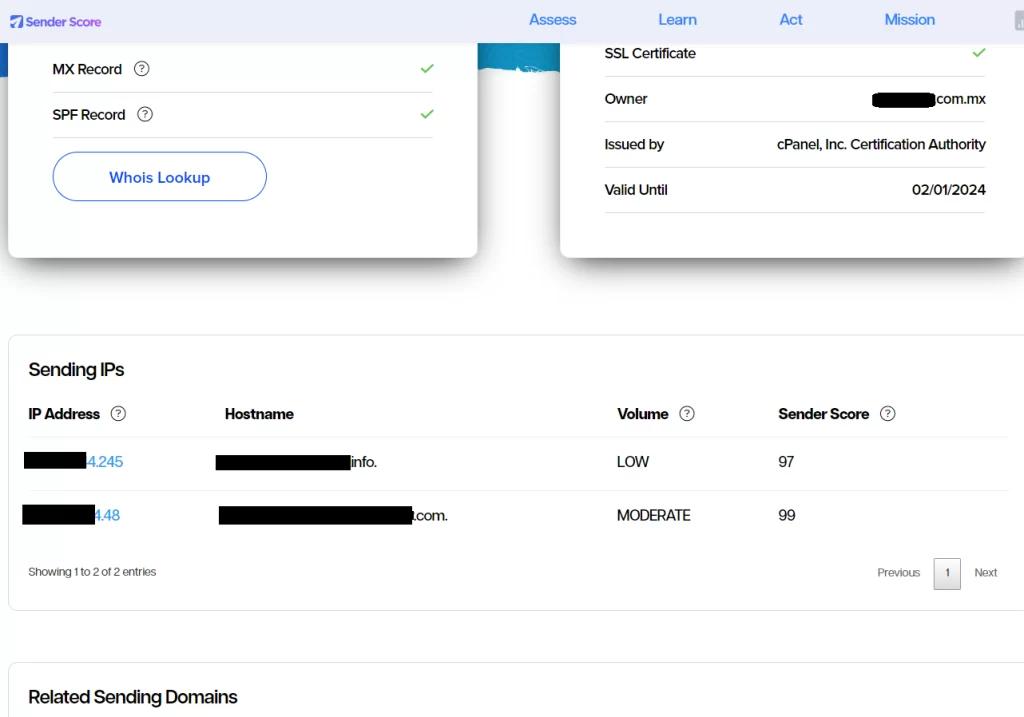1024x717 pixels.
Task: Open the Mission menu
Action: coord(910,20)
